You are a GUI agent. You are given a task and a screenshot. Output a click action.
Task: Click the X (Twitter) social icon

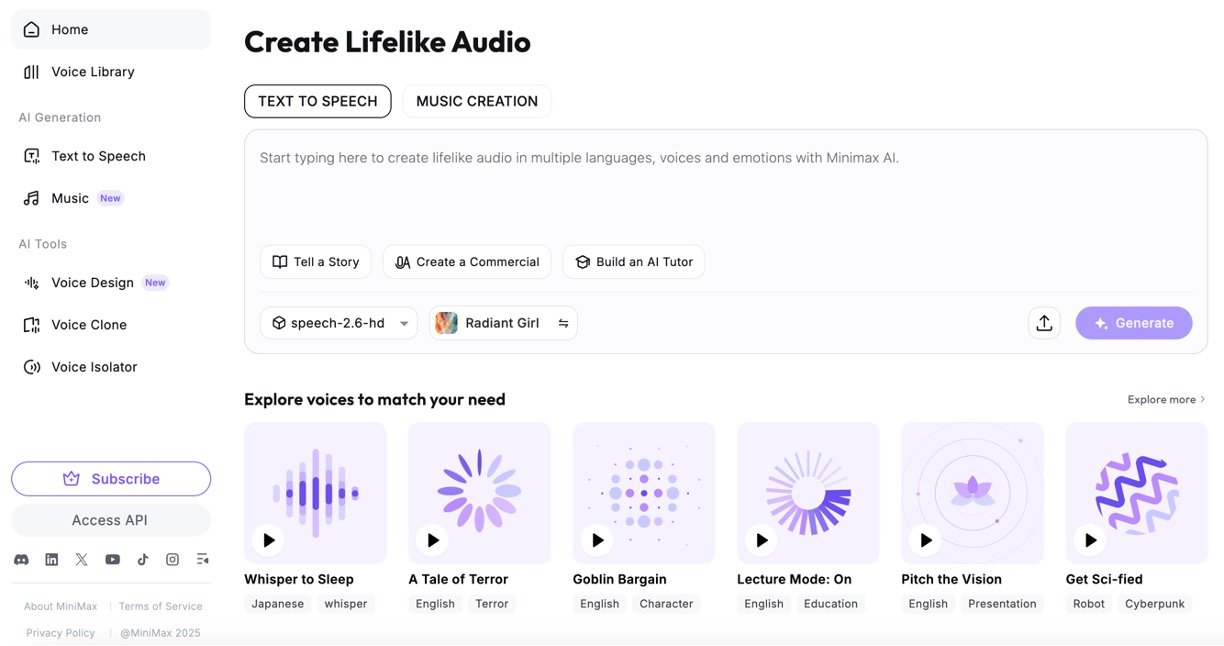point(82,560)
